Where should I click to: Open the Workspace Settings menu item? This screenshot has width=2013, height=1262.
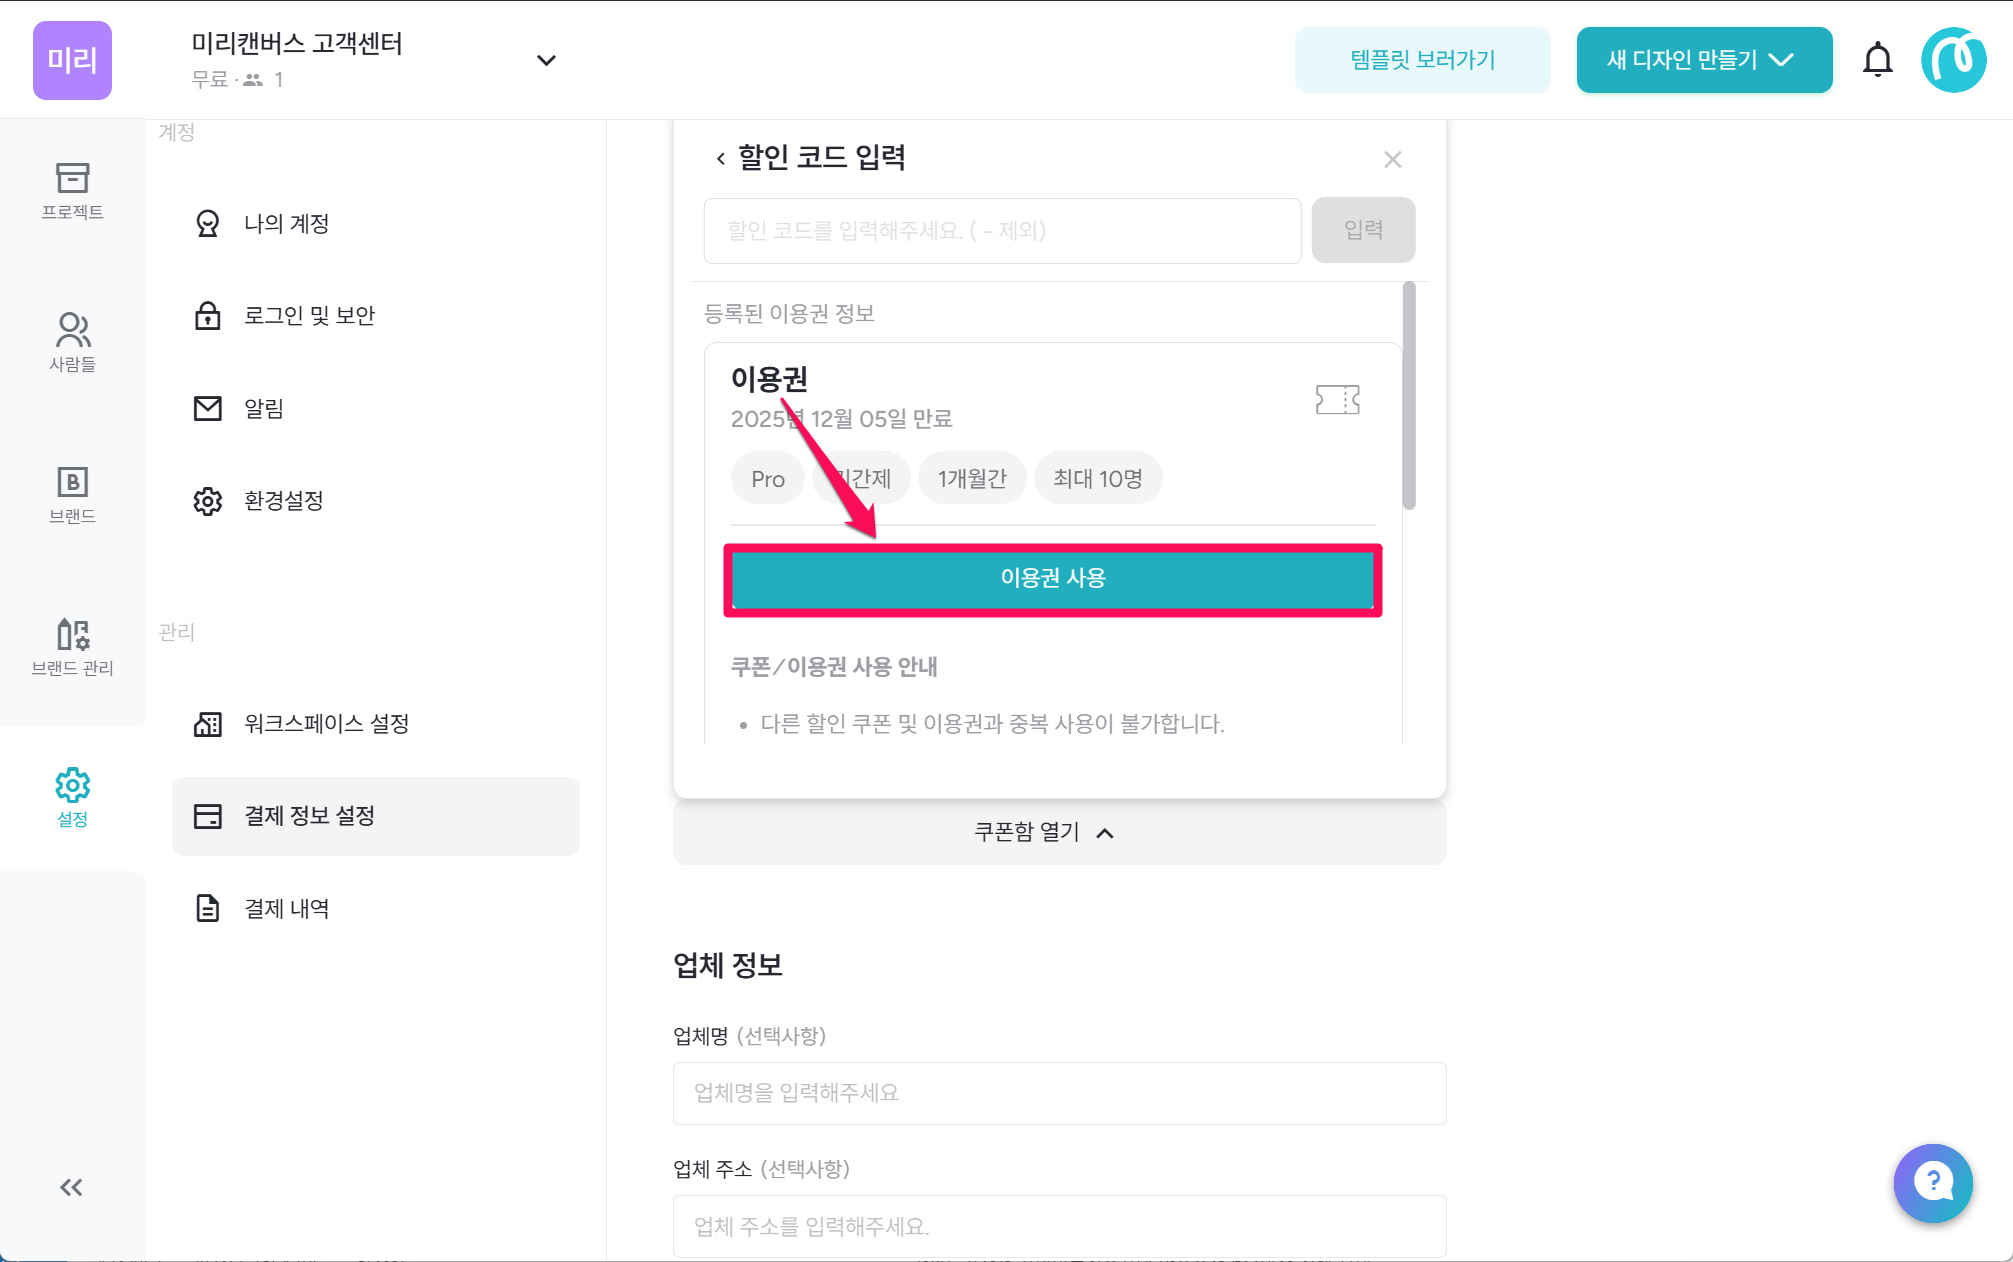click(x=326, y=724)
